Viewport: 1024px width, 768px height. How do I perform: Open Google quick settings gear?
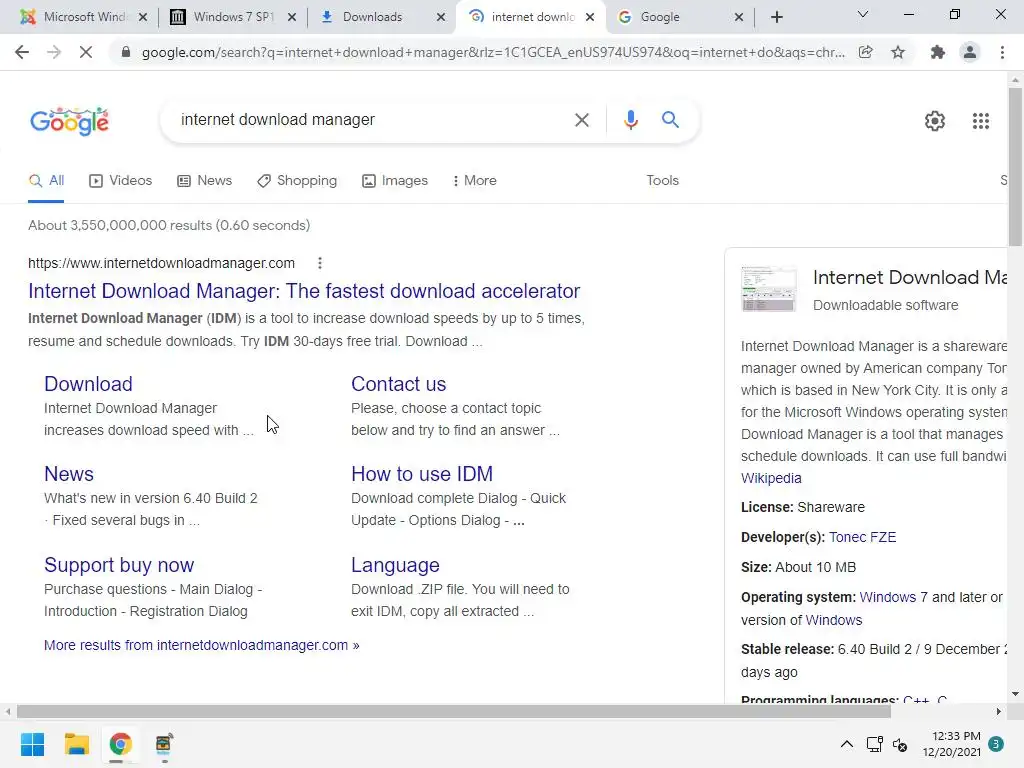pyautogui.click(x=935, y=121)
